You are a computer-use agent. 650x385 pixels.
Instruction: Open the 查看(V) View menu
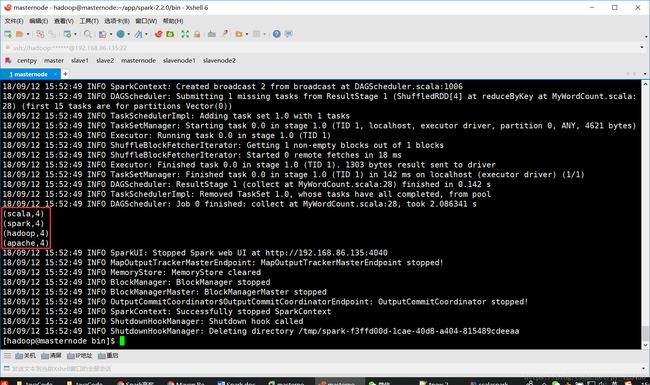(63, 21)
